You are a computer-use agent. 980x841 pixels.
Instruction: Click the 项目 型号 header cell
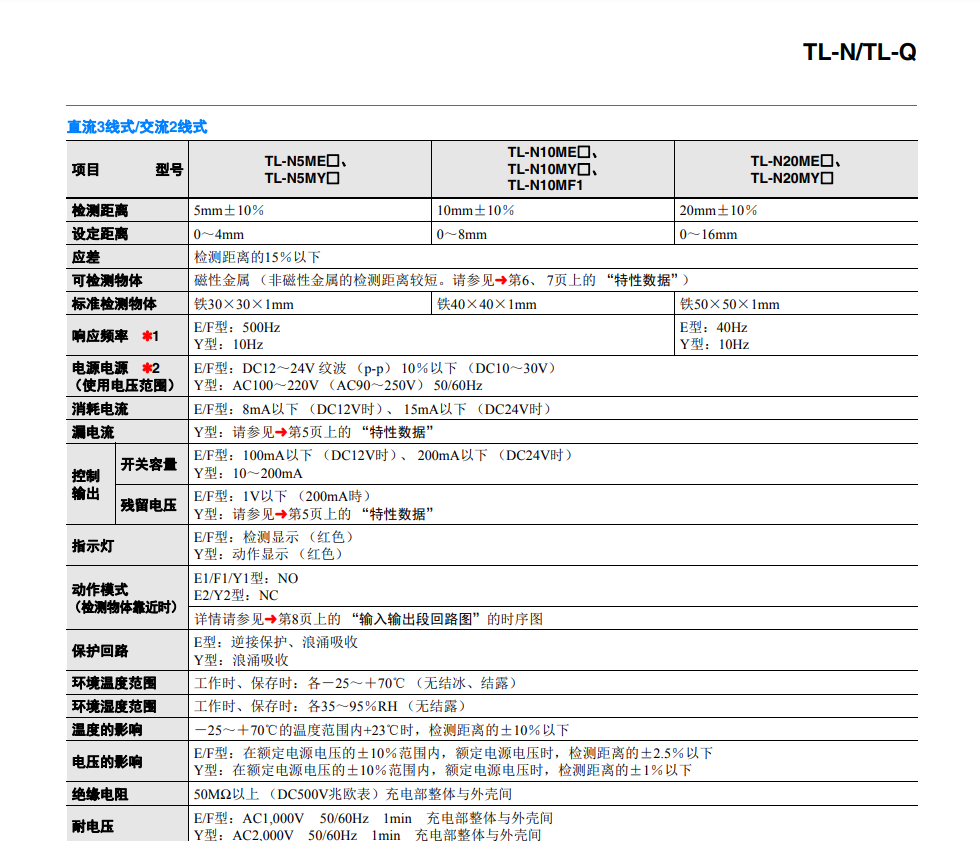click(x=128, y=170)
